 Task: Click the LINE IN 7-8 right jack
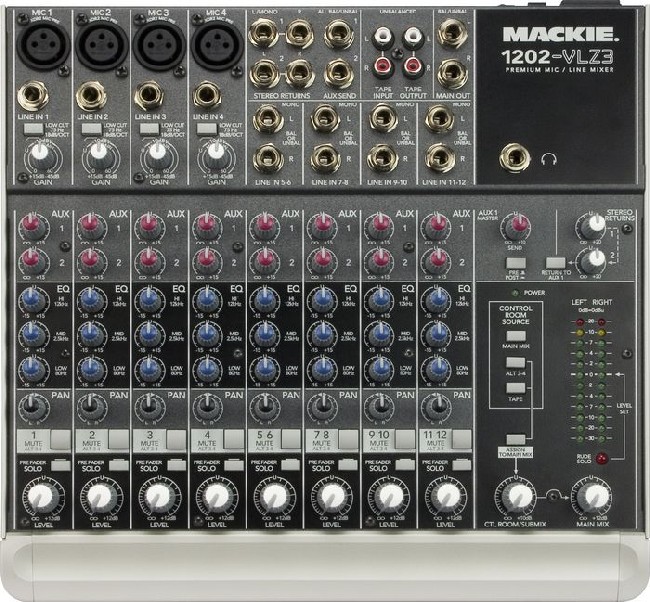[326, 159]
